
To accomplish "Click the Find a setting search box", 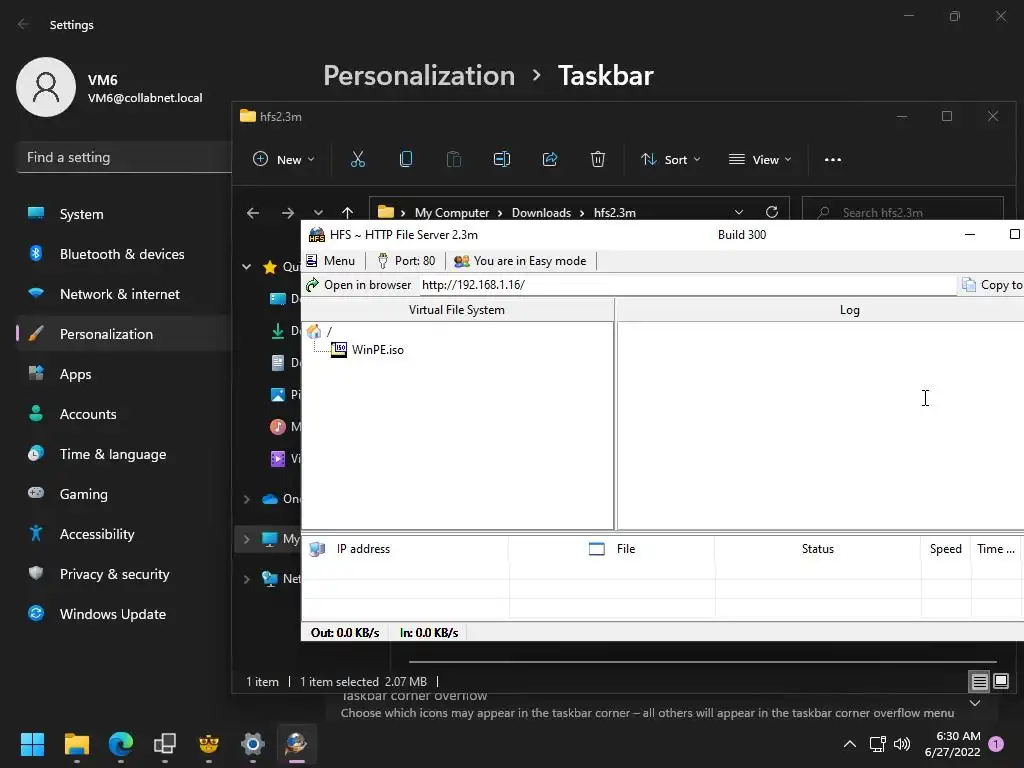I will pos(124,157).
